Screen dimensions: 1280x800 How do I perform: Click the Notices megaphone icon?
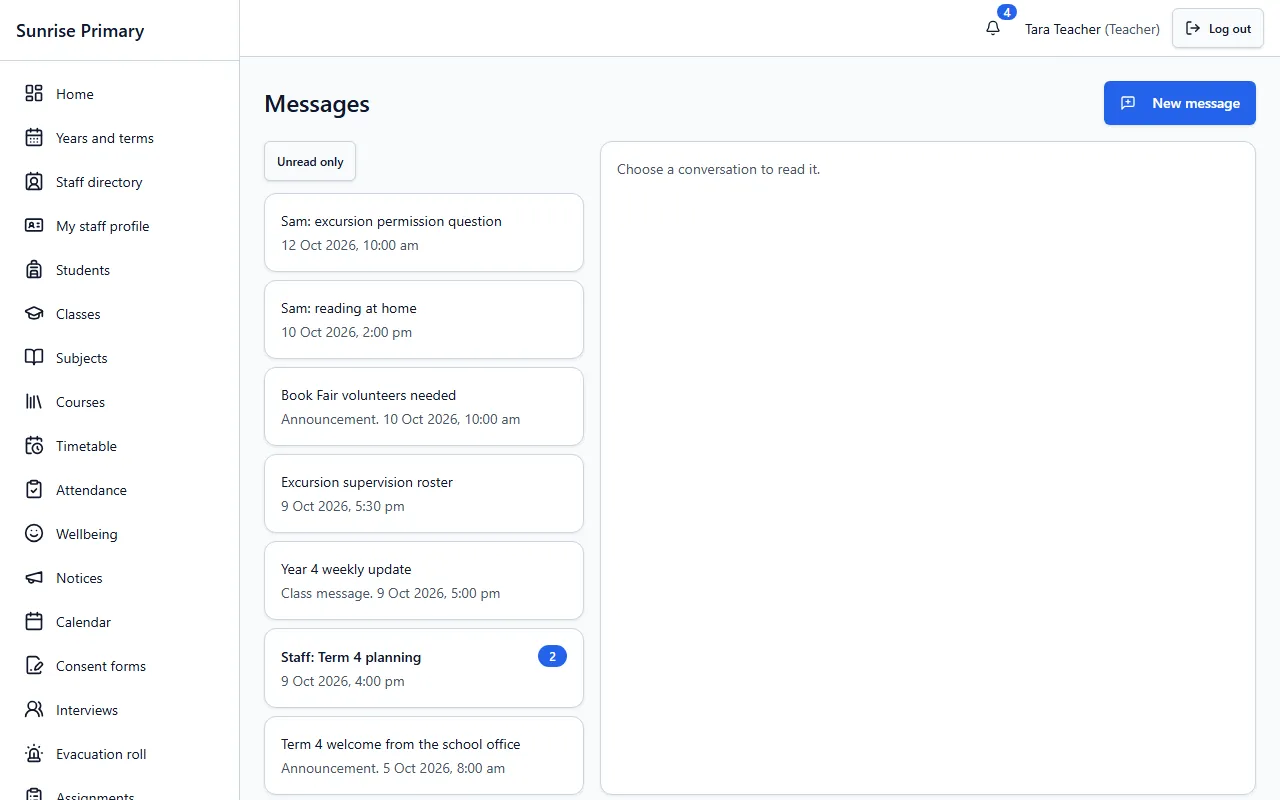(x=34, y=578)
